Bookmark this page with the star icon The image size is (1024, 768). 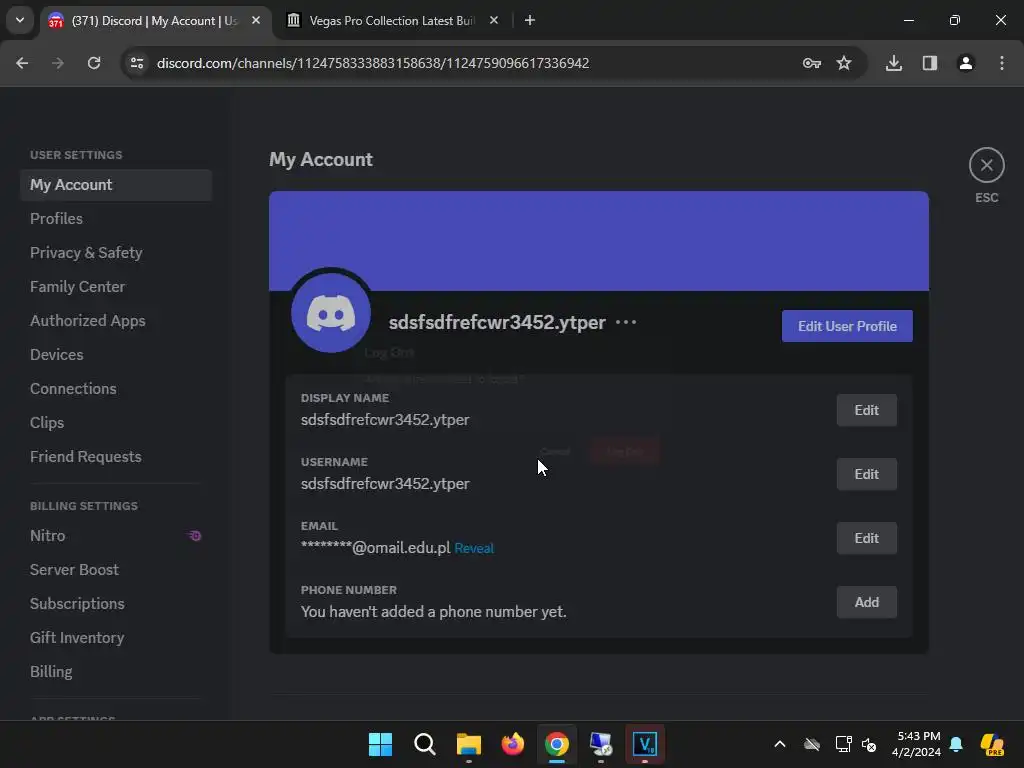(844, 63)
